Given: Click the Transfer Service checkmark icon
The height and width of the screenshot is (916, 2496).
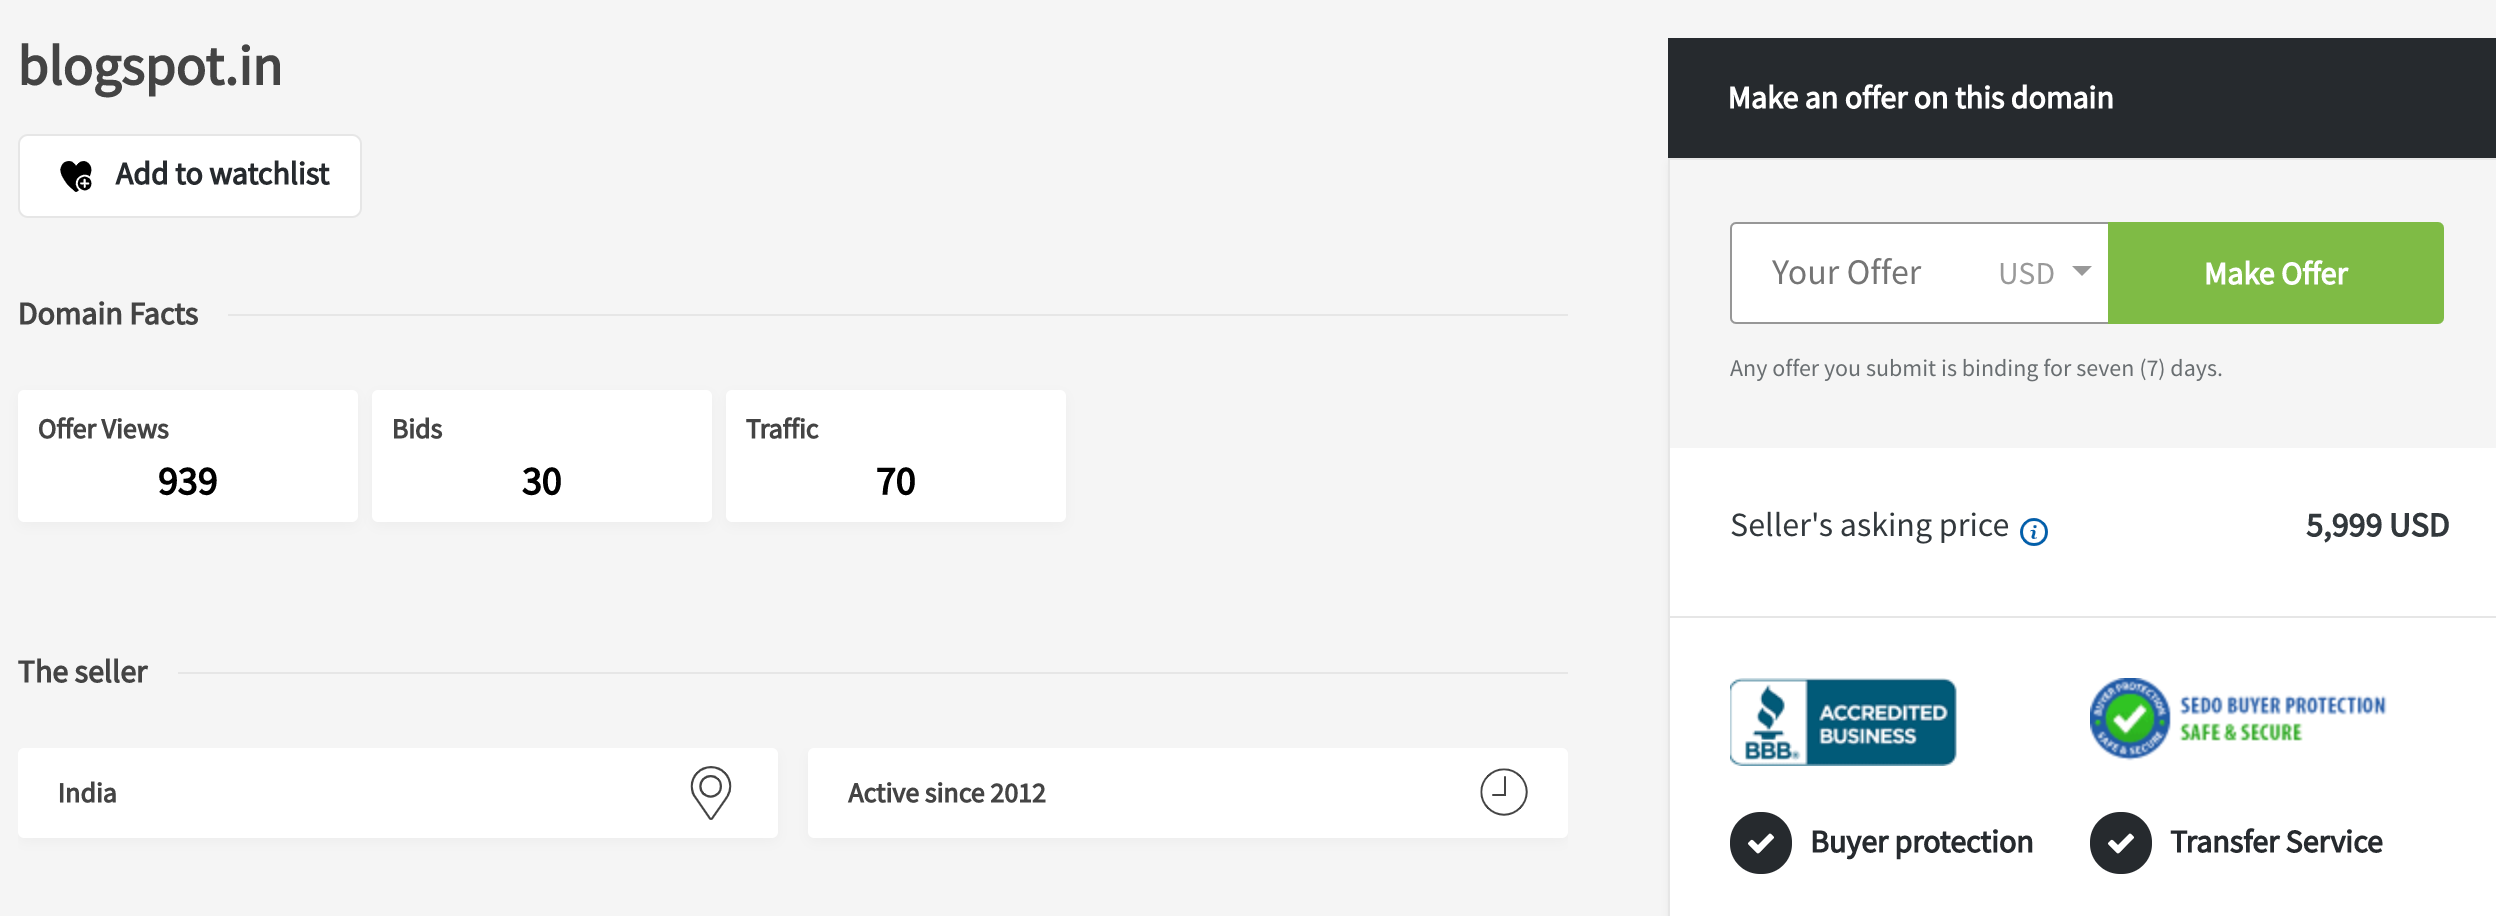Looking at the screenshot, I should (2120, 842).
